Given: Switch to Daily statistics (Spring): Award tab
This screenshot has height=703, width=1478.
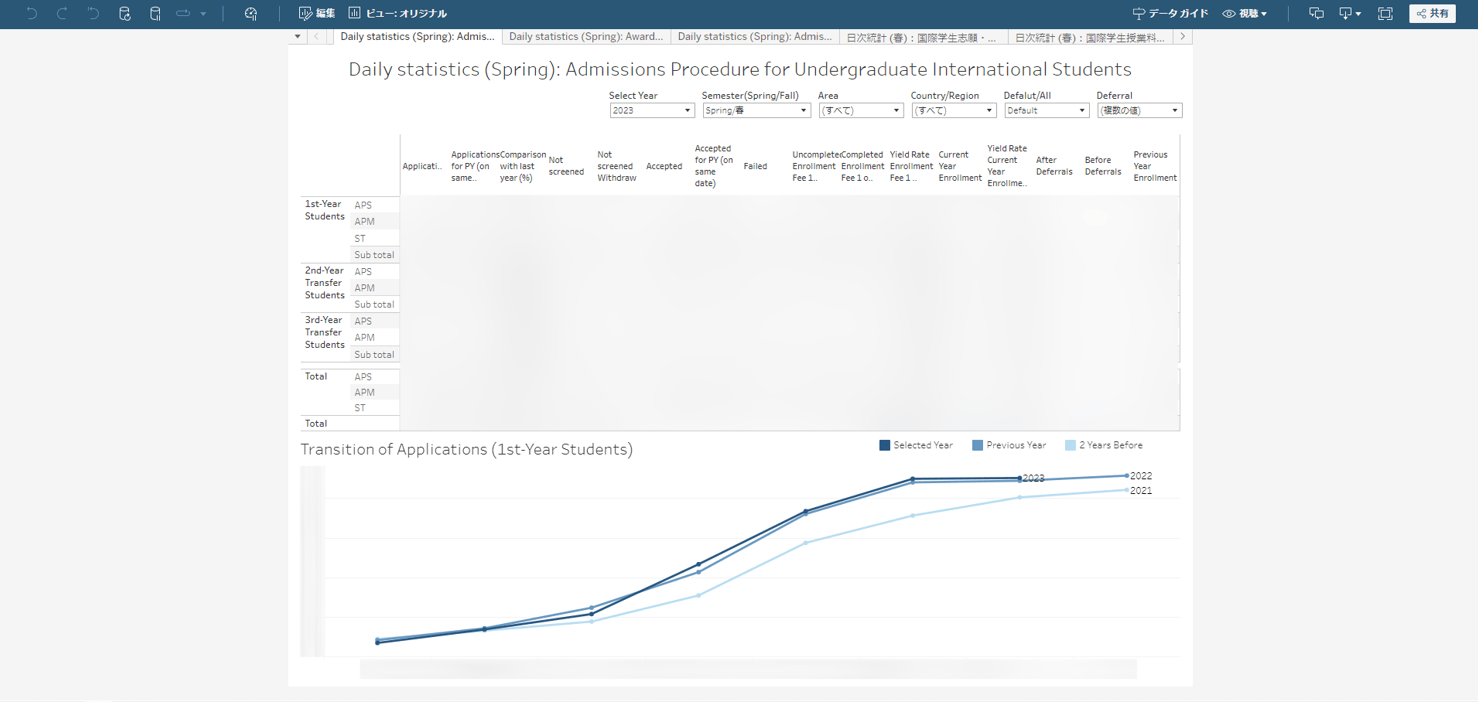Looking at the screenshot, I should pyautogui.click(x=586, y=36).
